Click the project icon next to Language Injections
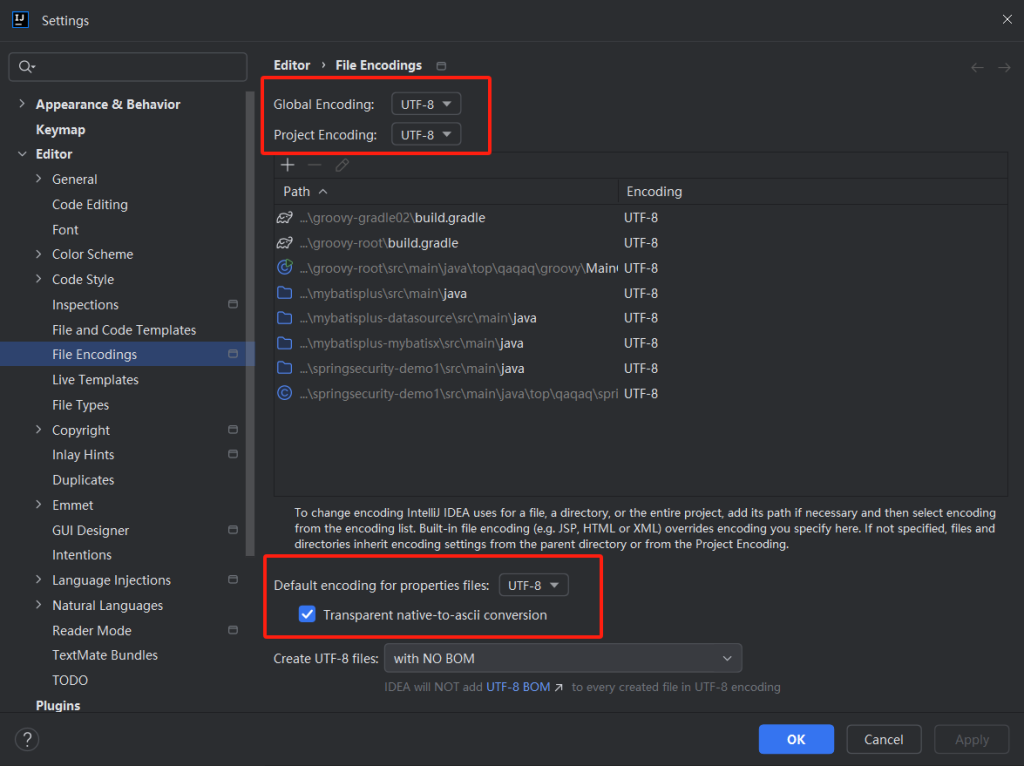 233,580
